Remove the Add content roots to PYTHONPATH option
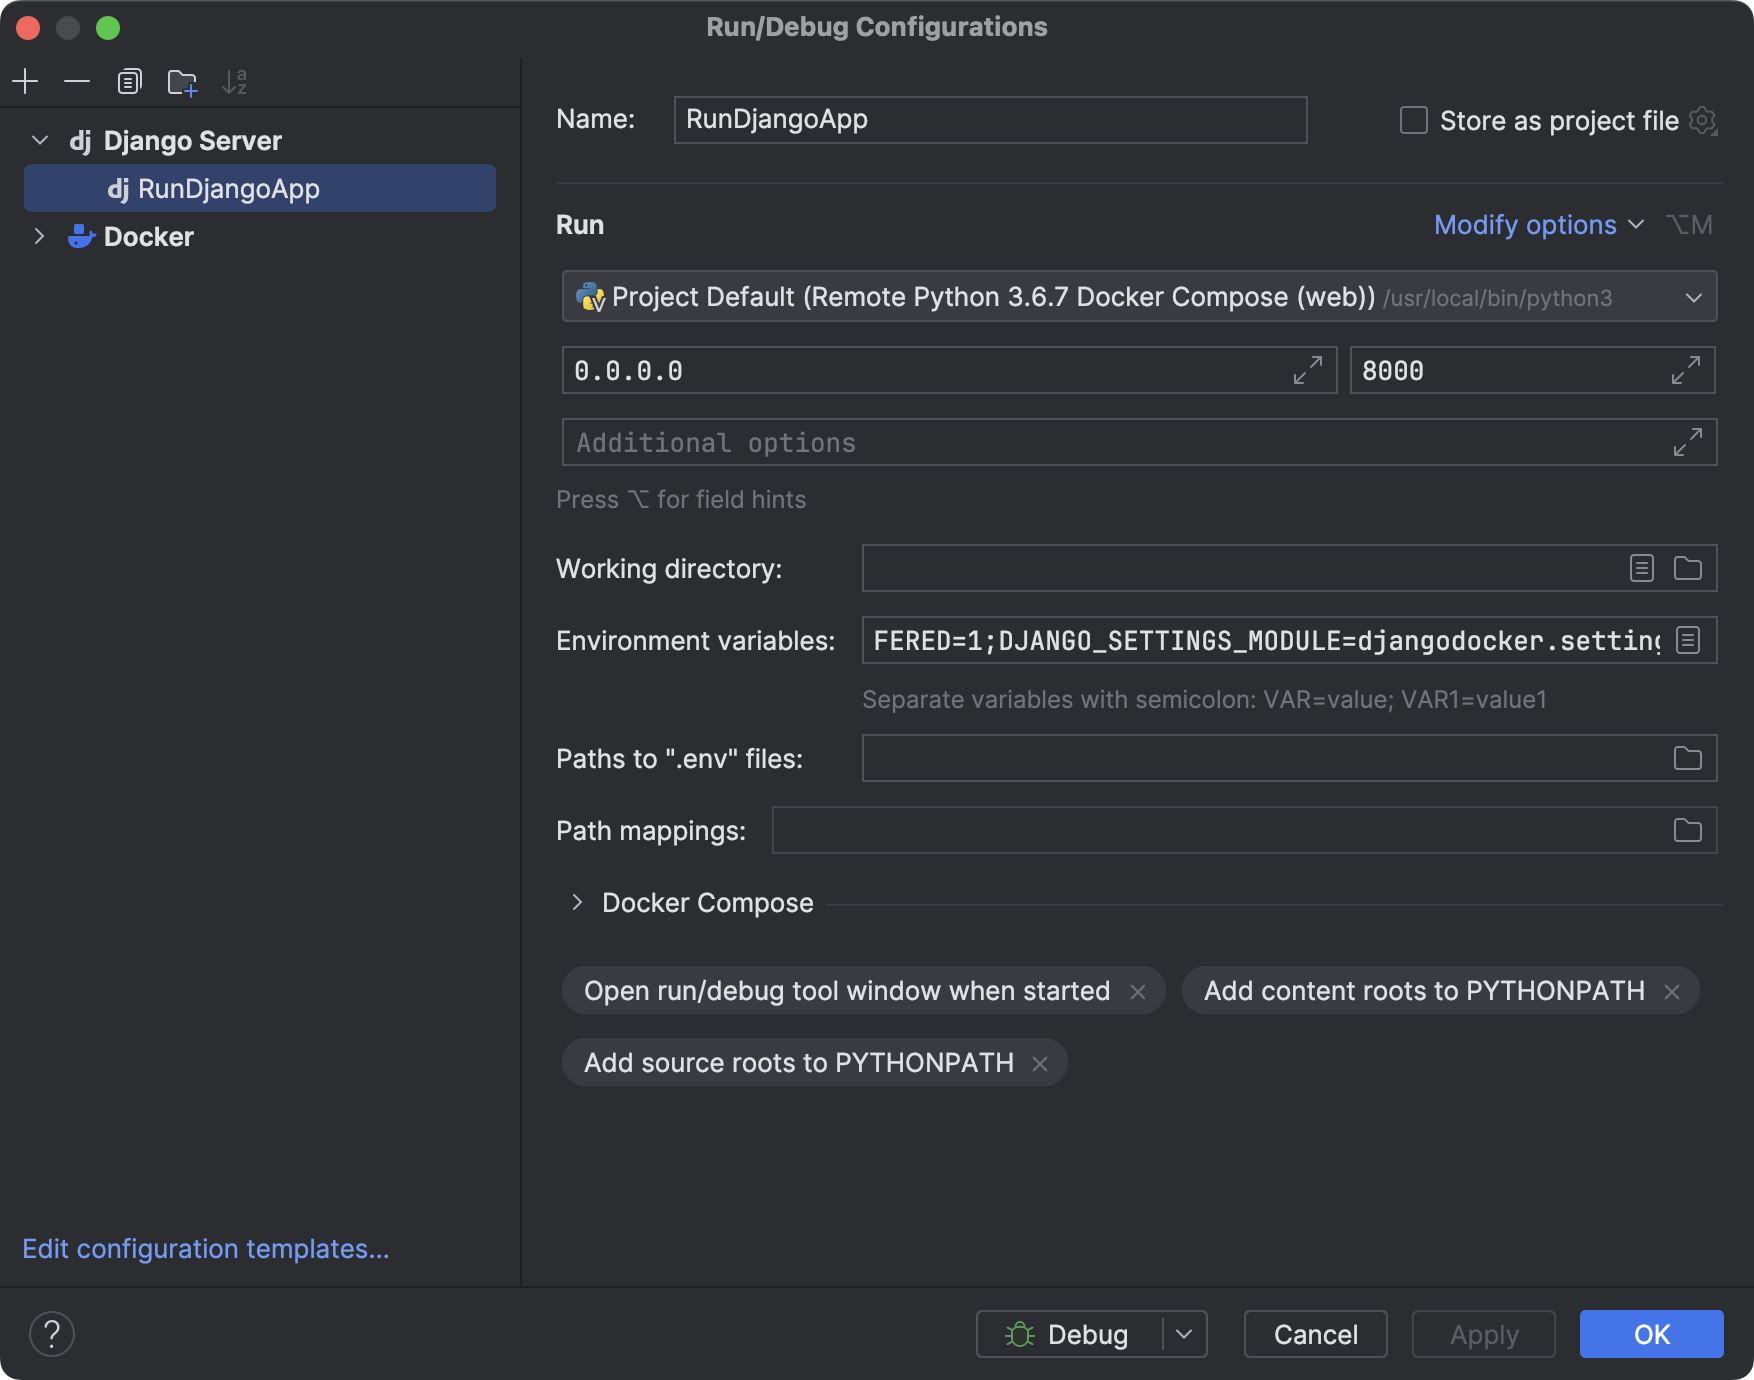Screen dimensions: 1754x1380 tap(1671, 991)
